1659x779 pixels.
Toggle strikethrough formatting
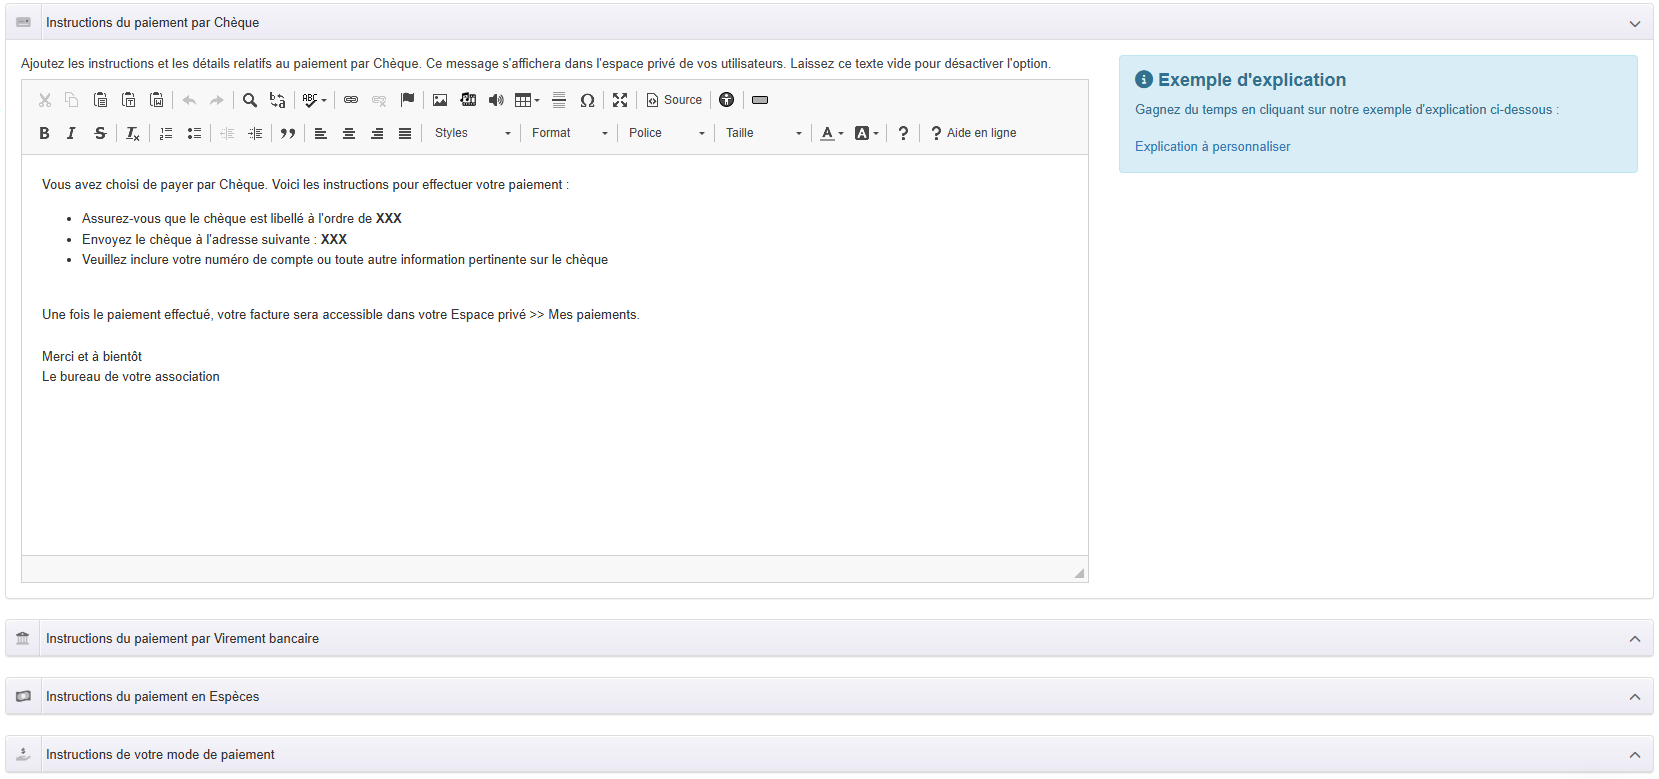pos(100,133)
